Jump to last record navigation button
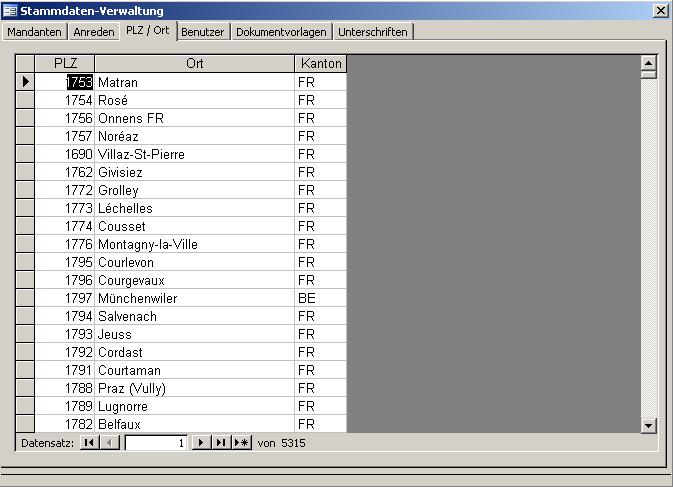The image size is (673, 487). pos(220,442)
